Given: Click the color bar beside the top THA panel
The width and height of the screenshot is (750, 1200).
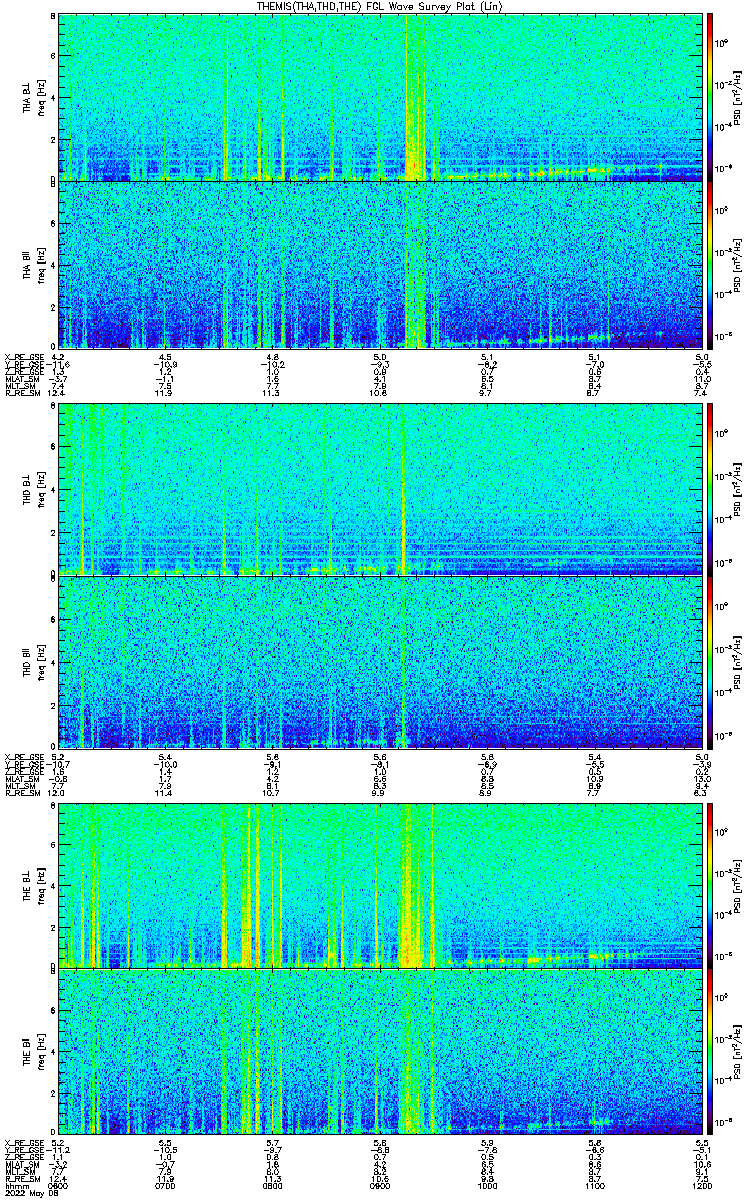Looking at the screenshot, I should (711, 97).
